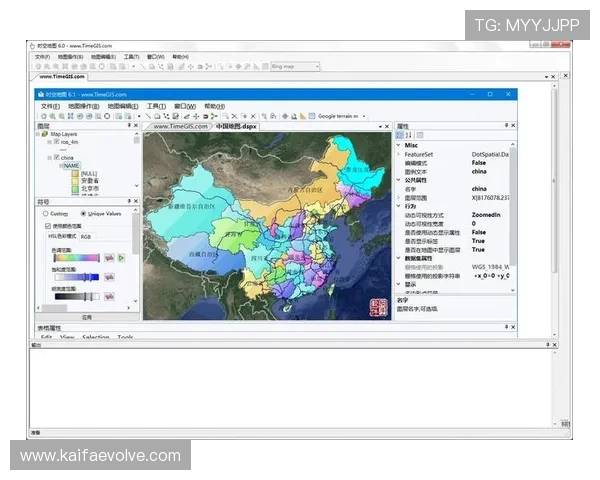
Task: Open the Bing map dropdown in outer window
Action: pyautogui.click(x=317, y=67)
